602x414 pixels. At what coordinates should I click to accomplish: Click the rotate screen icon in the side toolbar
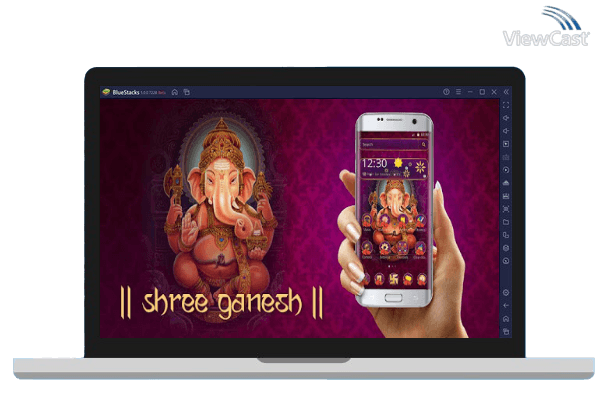(506, 235)
